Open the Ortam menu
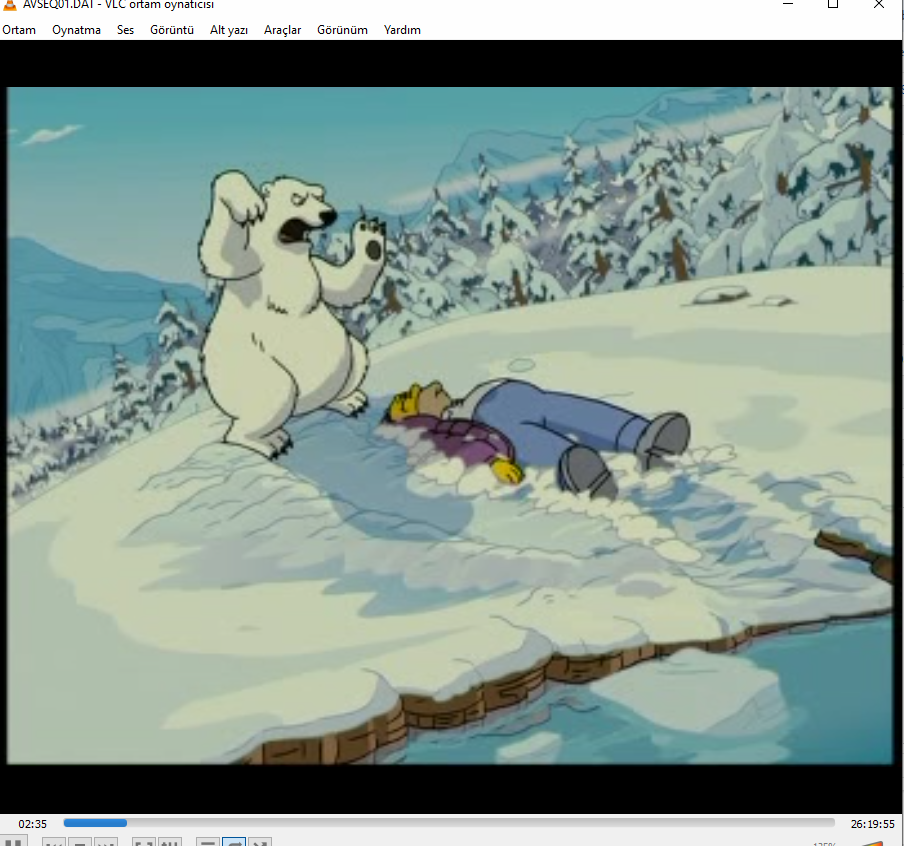904x846 pixels. tap(19, 30)
